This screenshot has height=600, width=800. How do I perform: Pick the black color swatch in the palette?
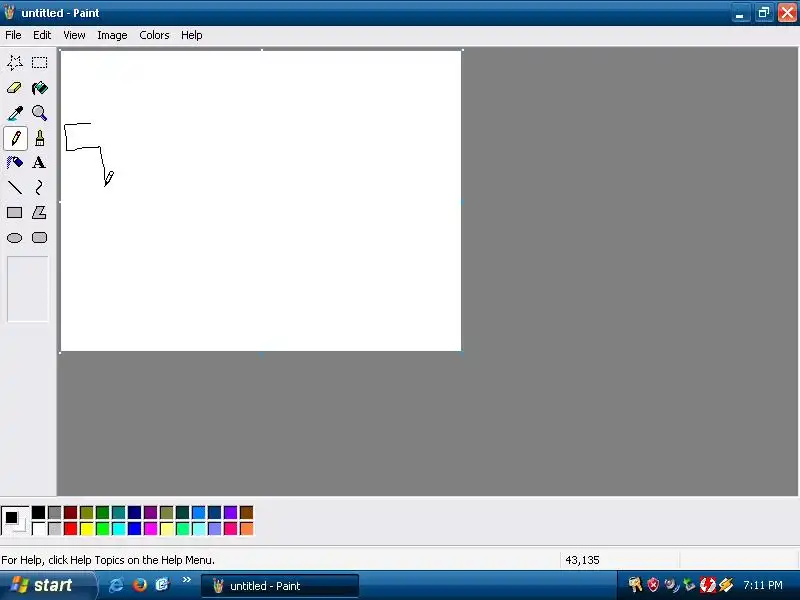pos(39,512)
